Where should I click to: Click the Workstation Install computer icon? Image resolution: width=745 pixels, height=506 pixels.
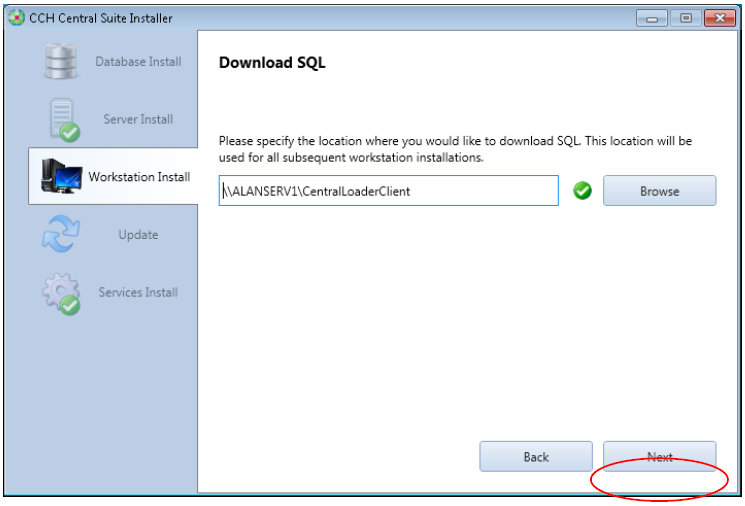[x=61, y=176]
